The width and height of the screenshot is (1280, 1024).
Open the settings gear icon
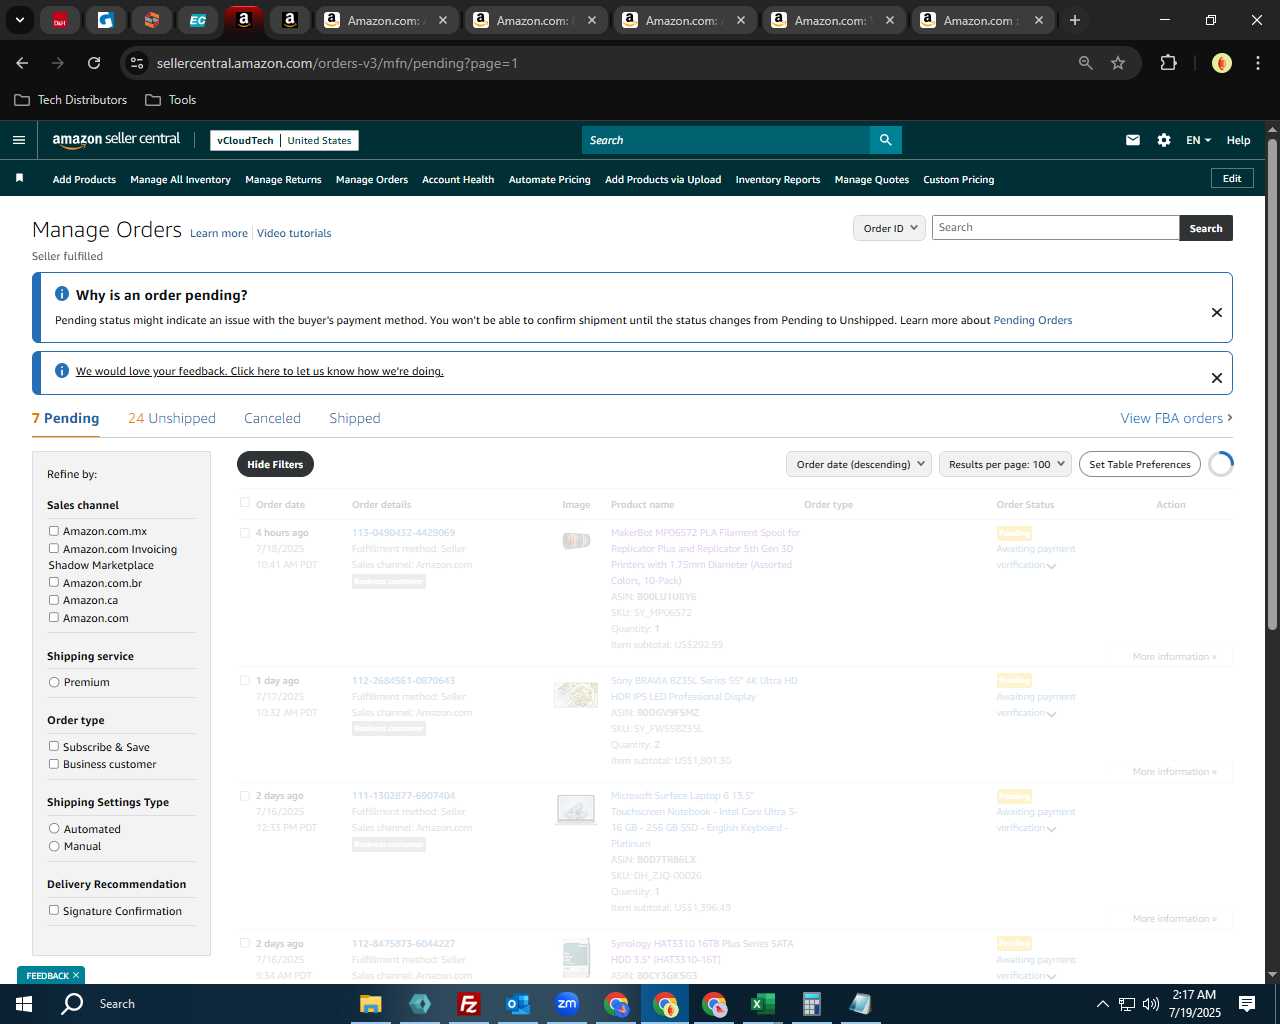pyautogui.click(x=1164, y=140)
